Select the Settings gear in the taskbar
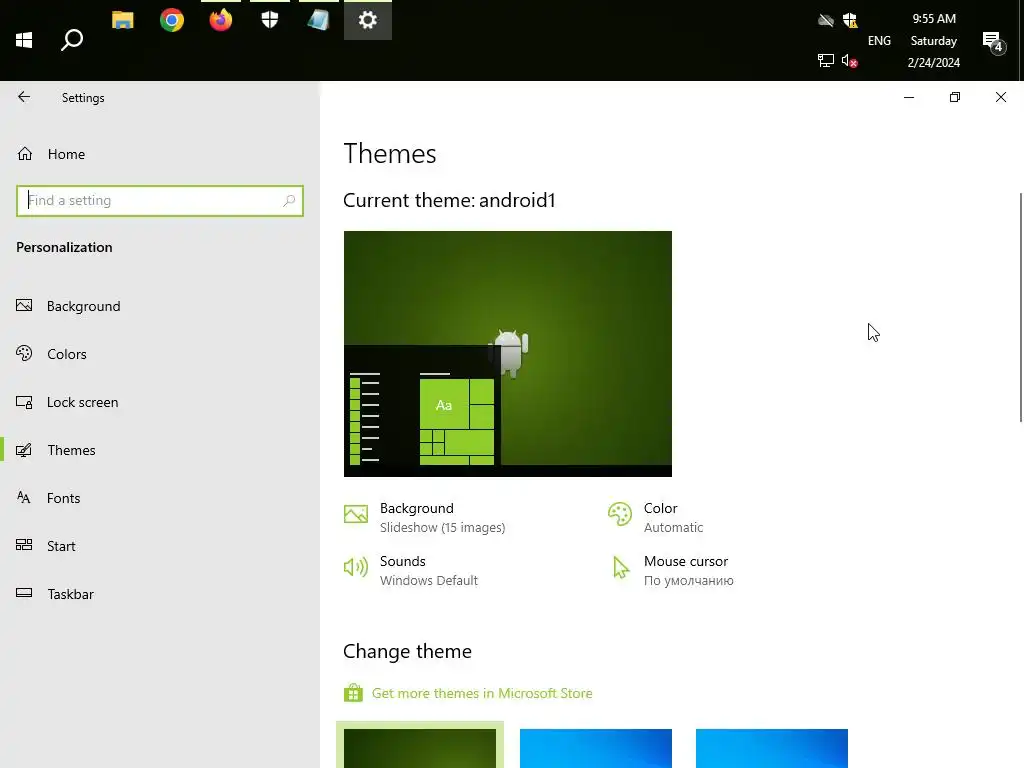The image size is (1024, 768). (x=368, y=20)
